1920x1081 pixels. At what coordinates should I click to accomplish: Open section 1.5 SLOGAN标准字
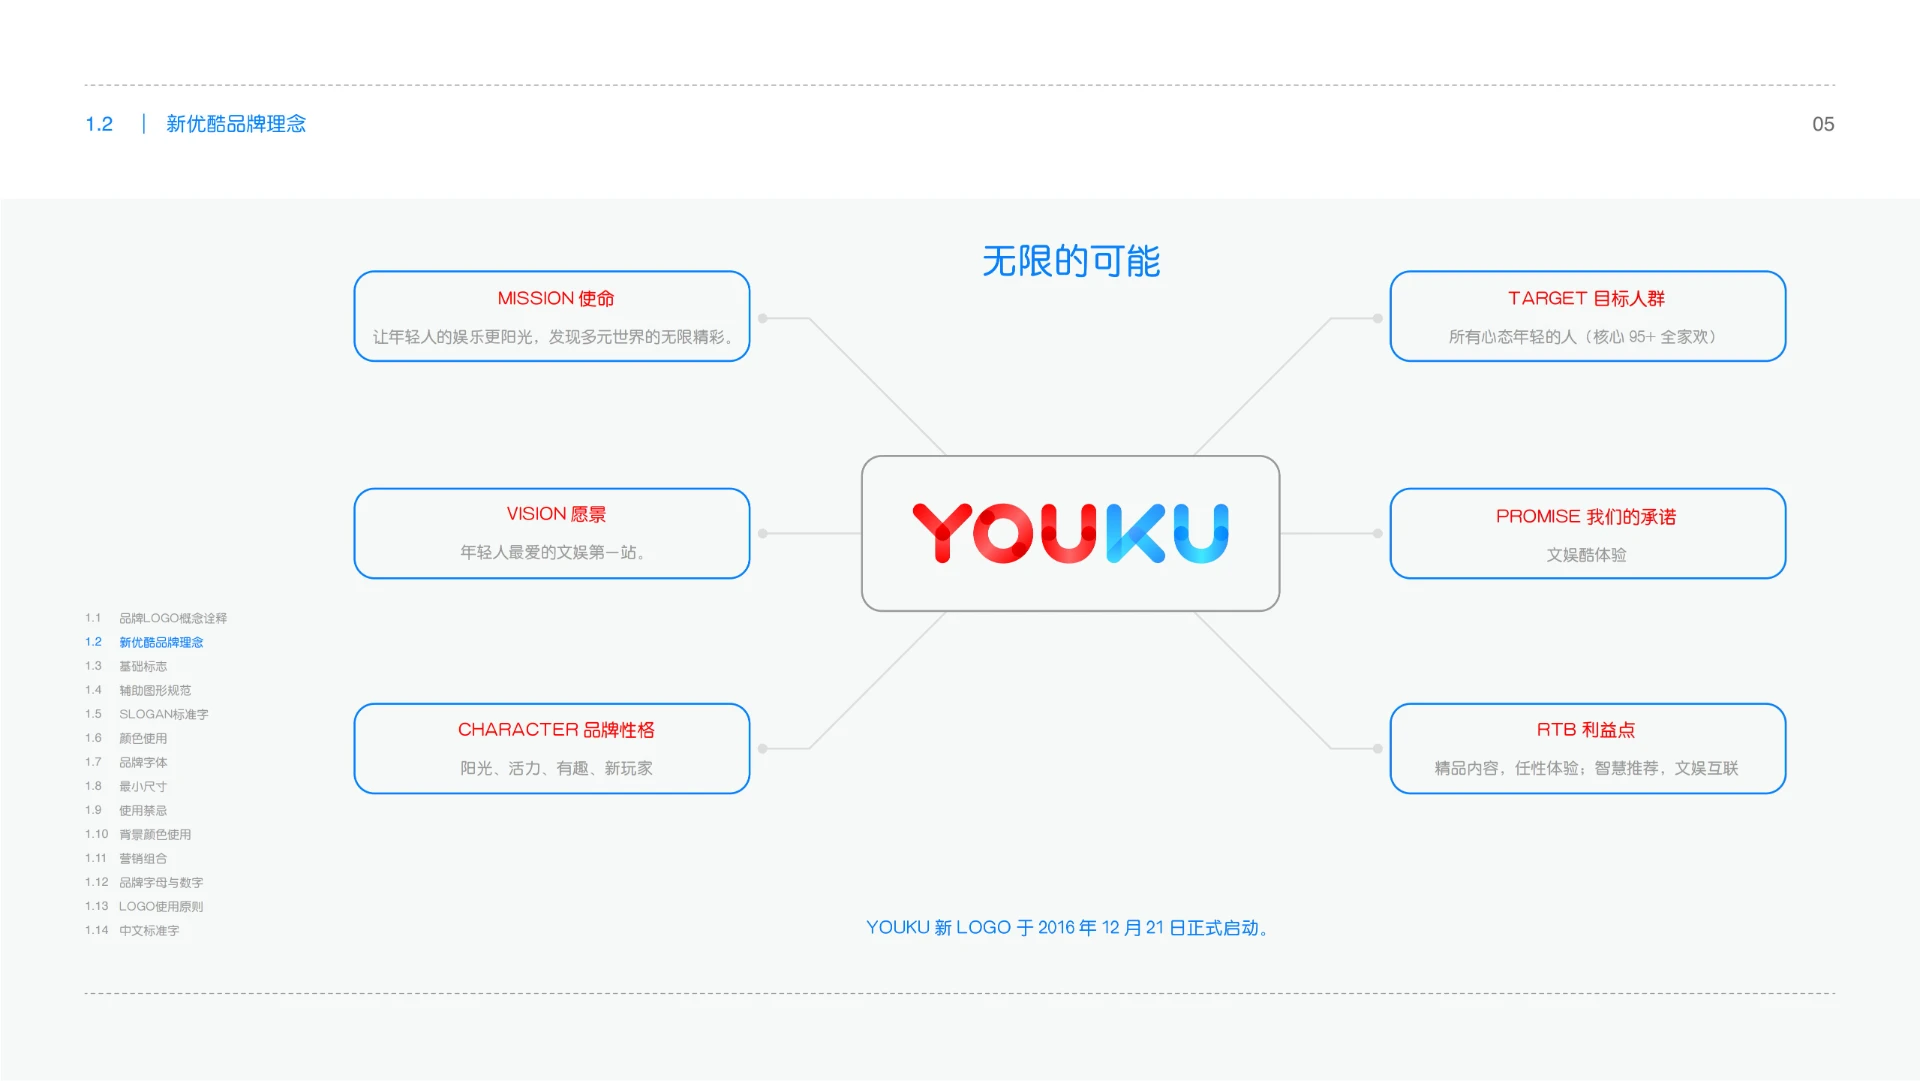click(163, 714)
